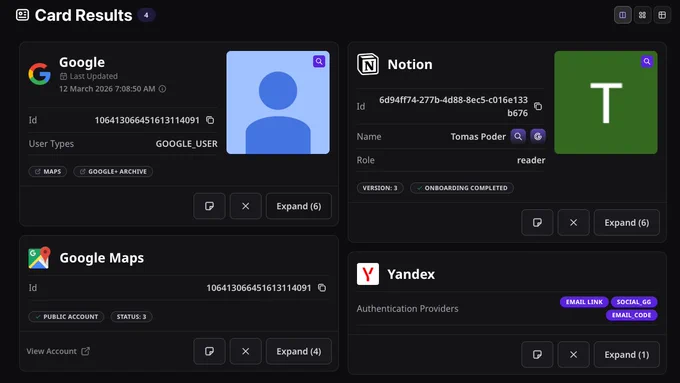Click the VERSION: 3 badge
Screen dimensions: 680x383
pos(380,188)
